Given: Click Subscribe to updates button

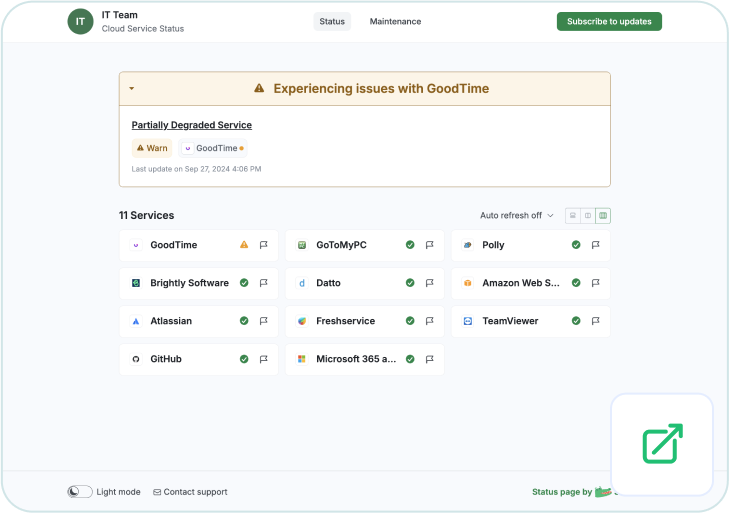Looking at the screenshot, I should tap(609, 21).
